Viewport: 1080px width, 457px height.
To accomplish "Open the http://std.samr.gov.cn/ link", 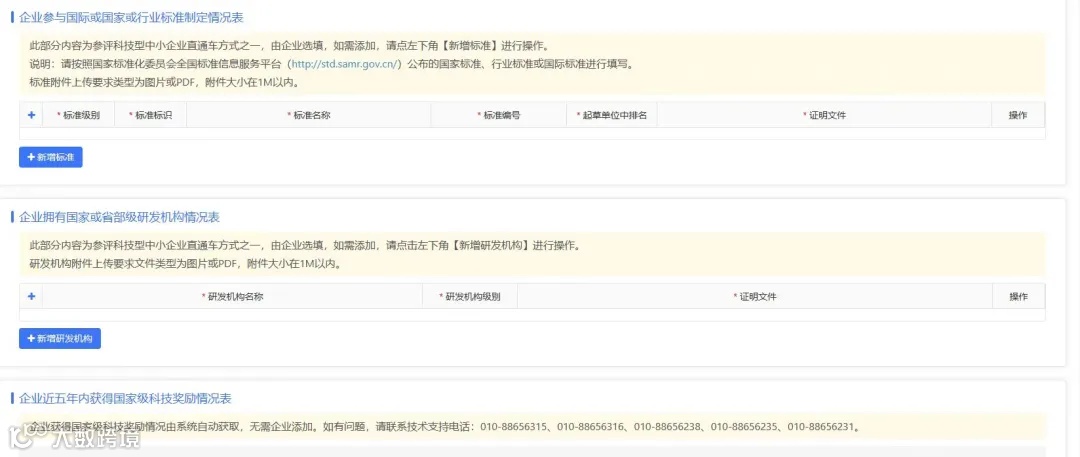I will (344, 64).
